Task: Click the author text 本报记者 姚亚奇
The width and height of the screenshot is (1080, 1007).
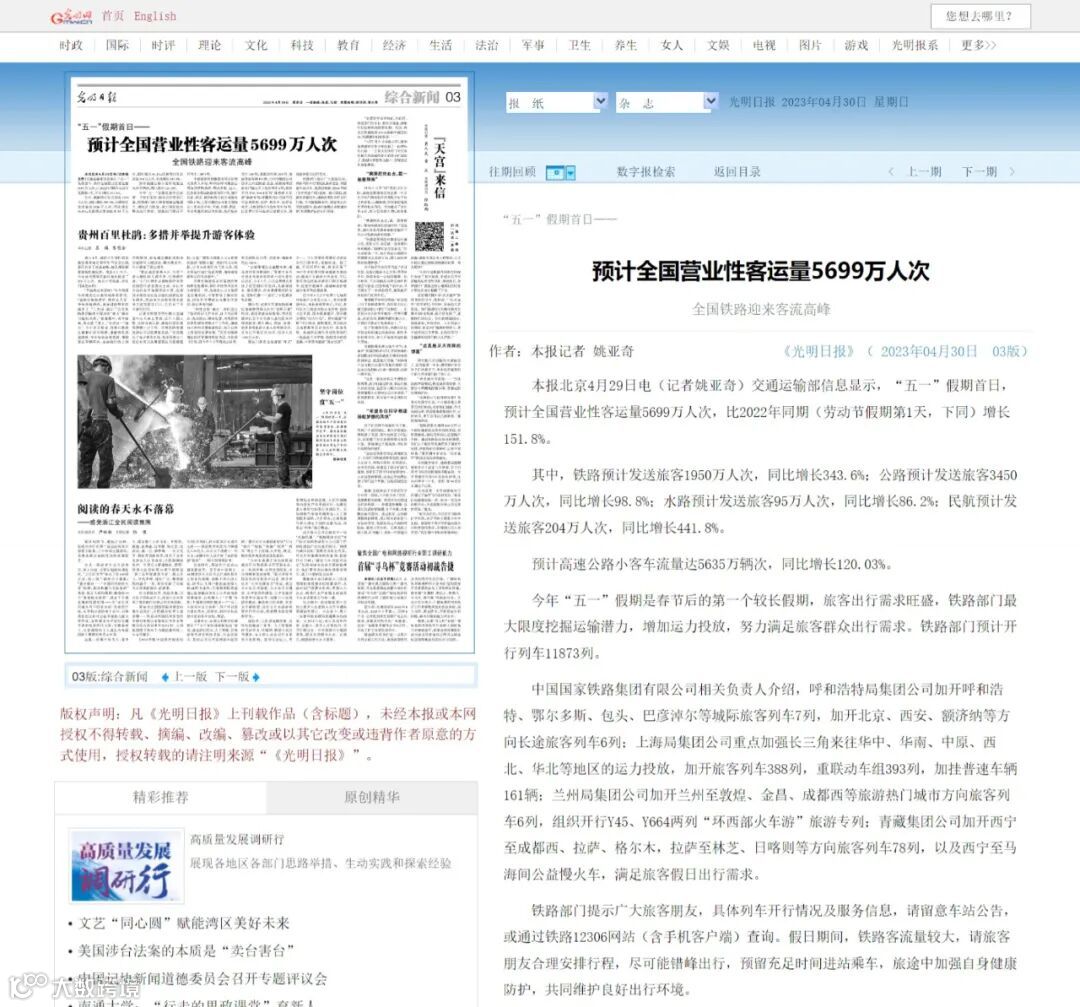Action: [x=582, y=351]
